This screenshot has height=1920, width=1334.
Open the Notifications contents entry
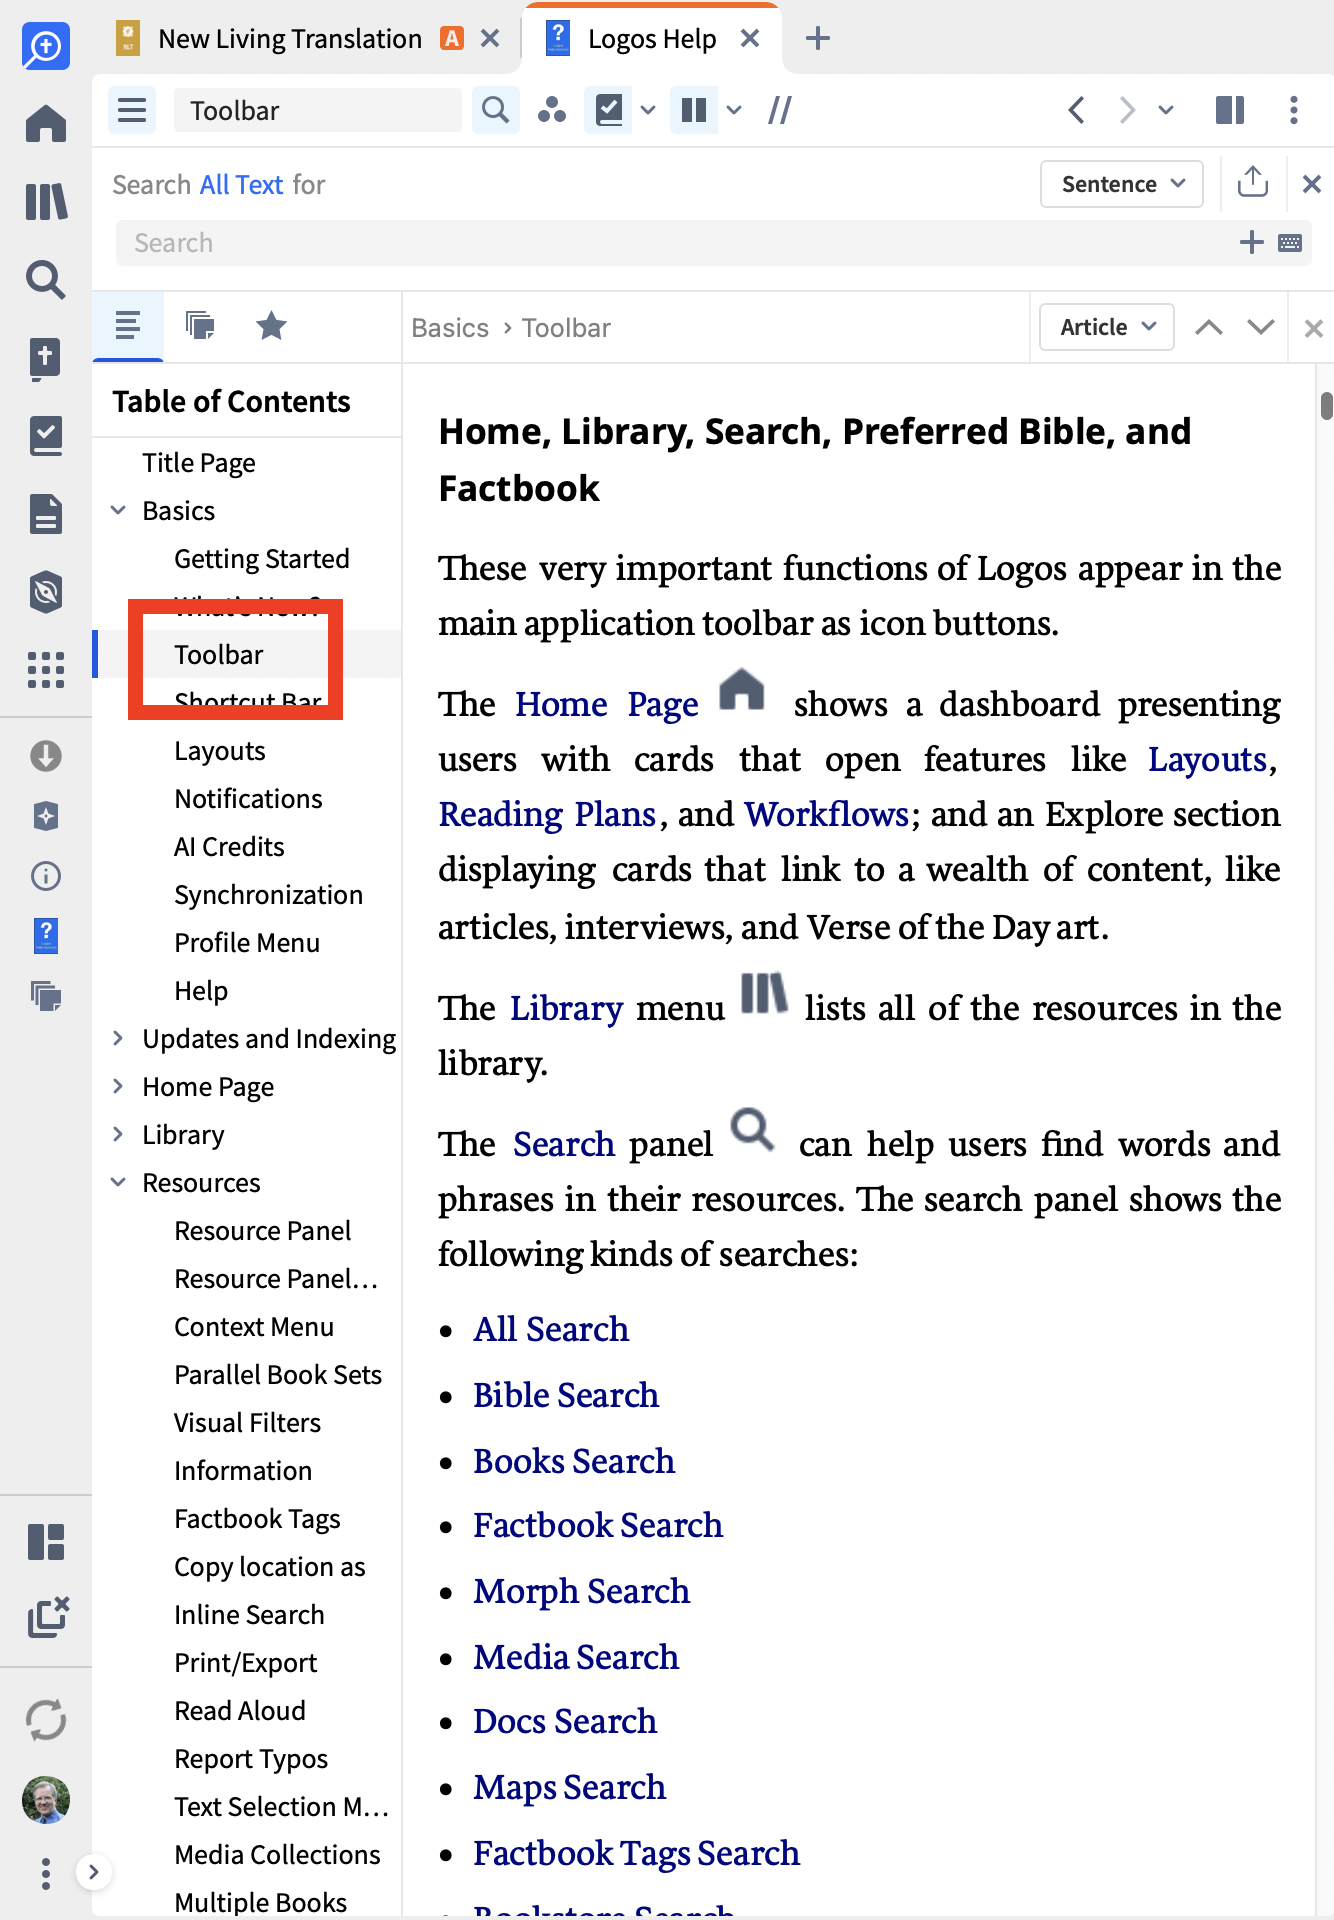[x=248, y=799]
